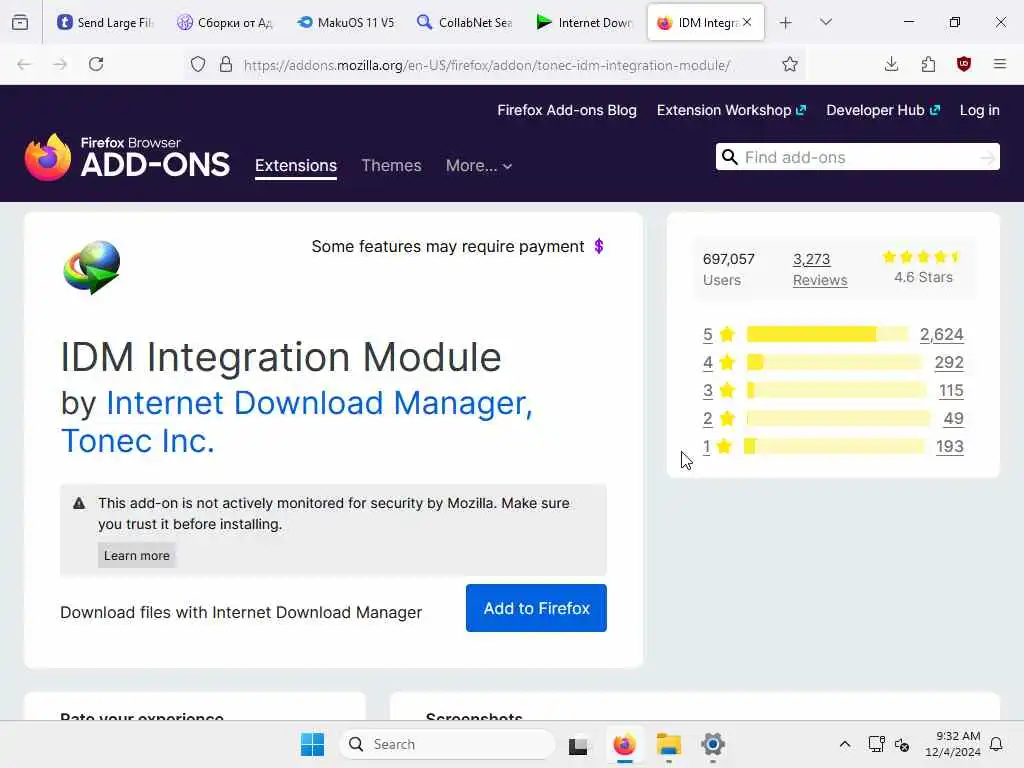This screenshot has width=1024, height=768.
Task: Open the 292 four-star reviews count
Action: pos(949,362)
